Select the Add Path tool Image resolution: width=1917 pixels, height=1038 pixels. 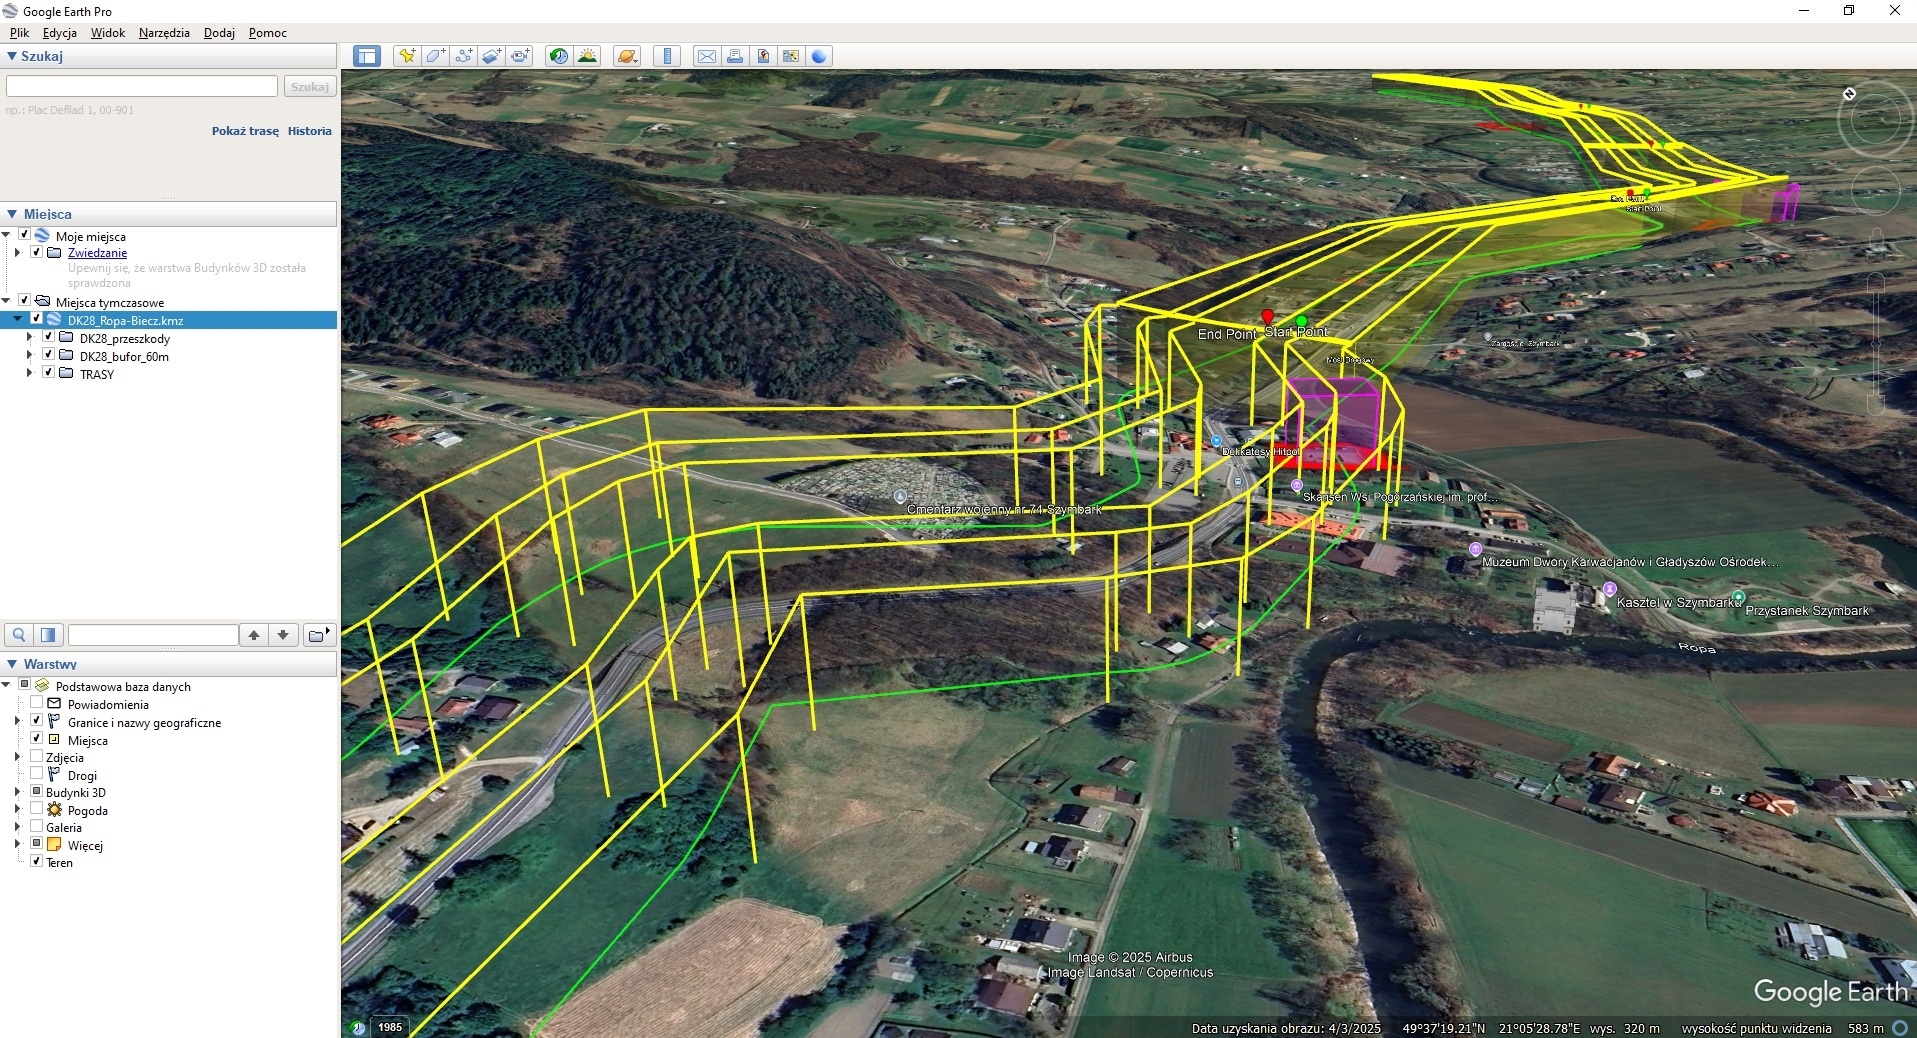[x=463, y=56]
